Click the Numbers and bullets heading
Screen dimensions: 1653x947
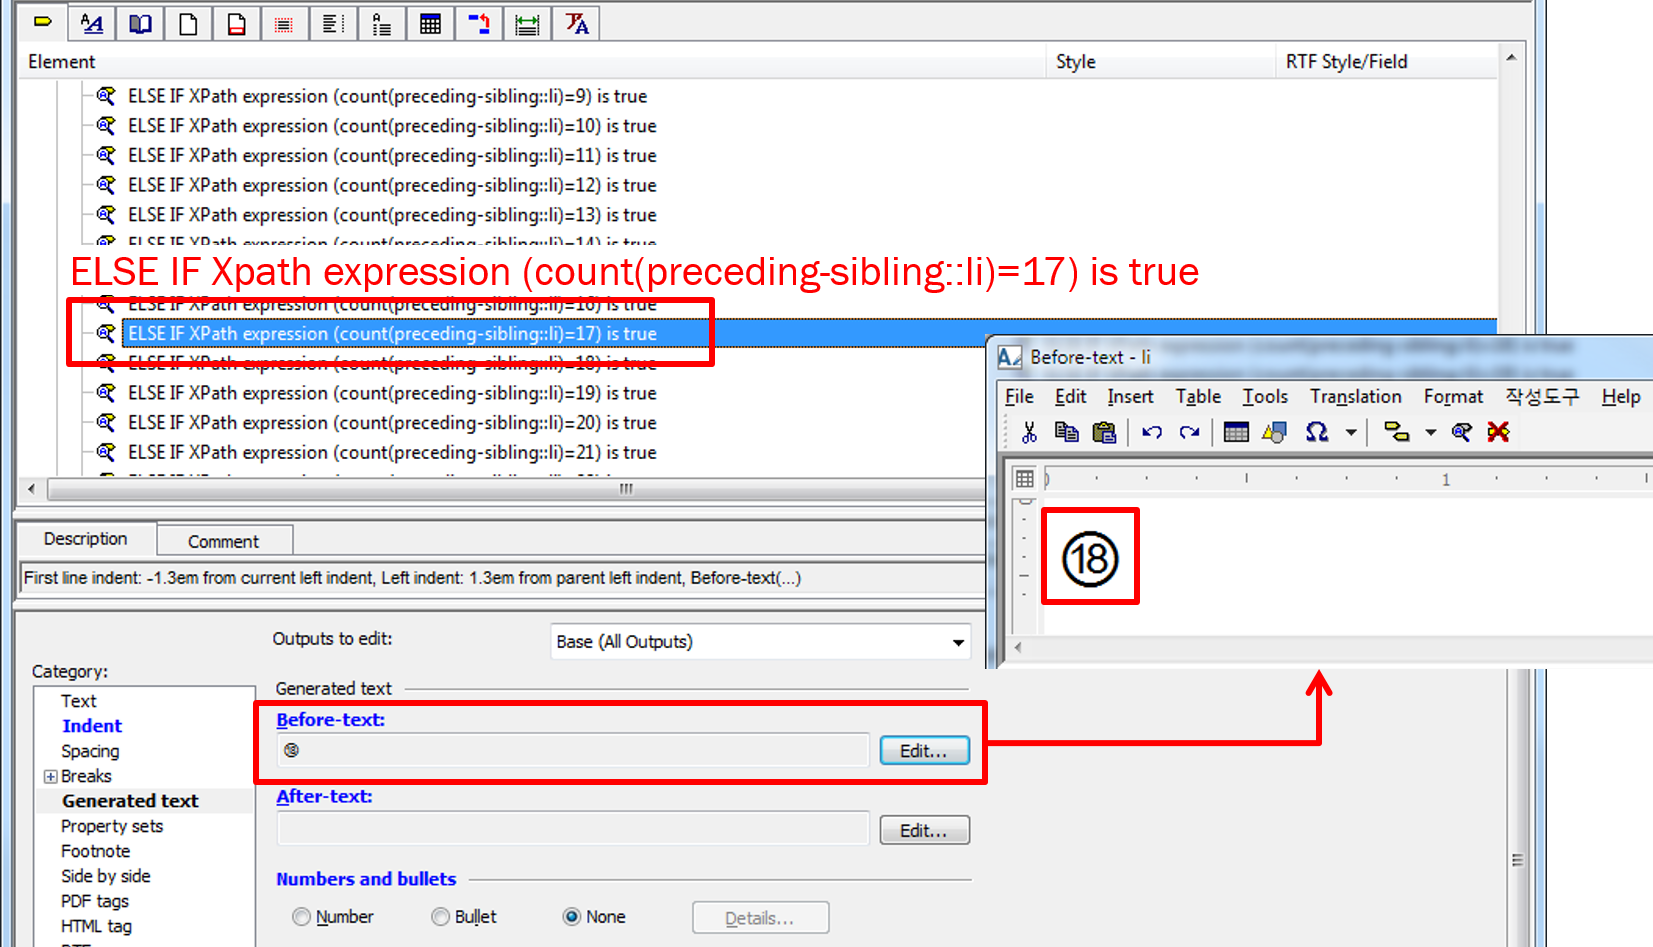coord(366,879)
